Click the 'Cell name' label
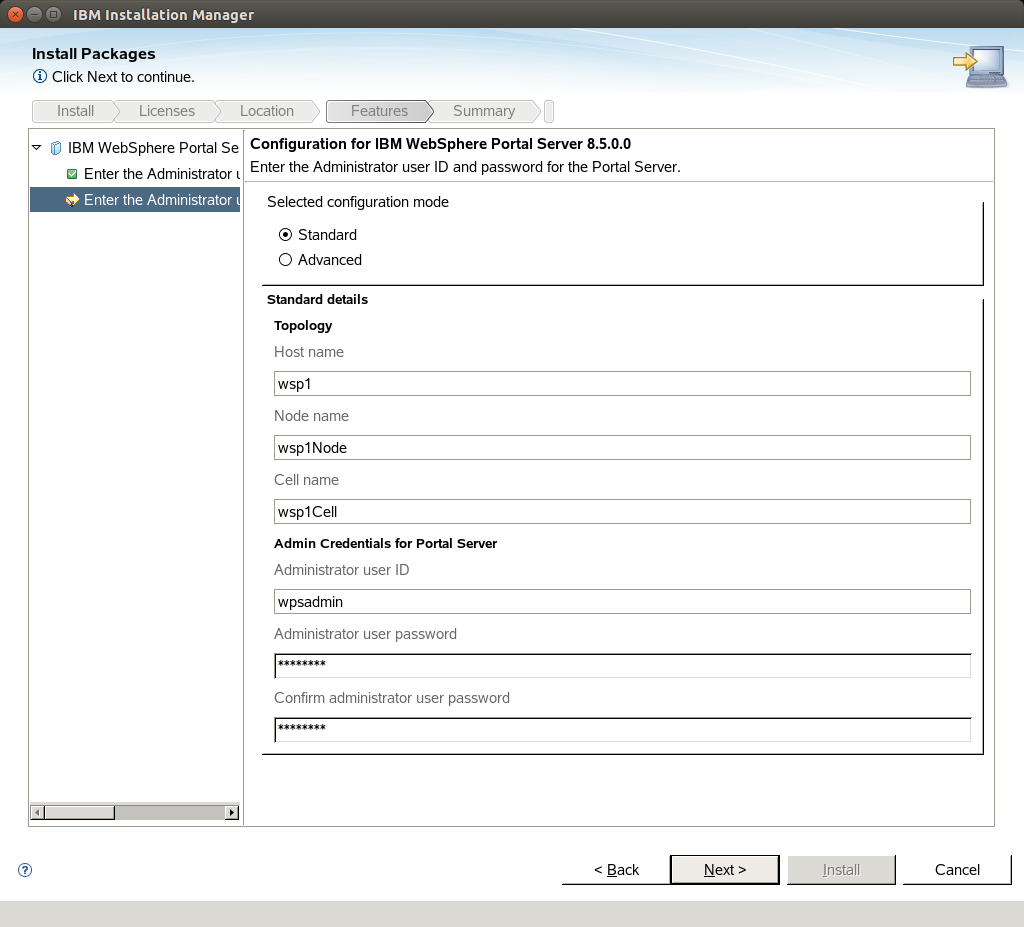 coord(306,480)
